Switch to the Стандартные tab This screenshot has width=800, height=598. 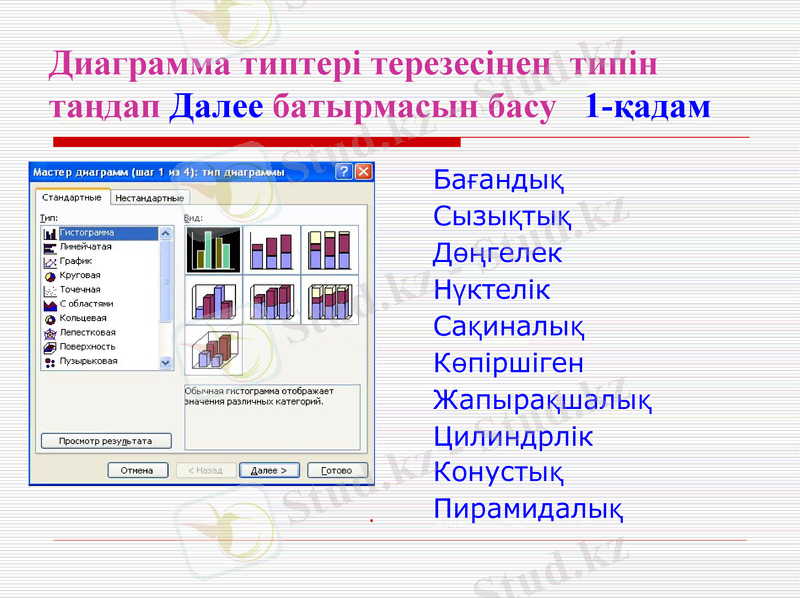click(71, 198)
